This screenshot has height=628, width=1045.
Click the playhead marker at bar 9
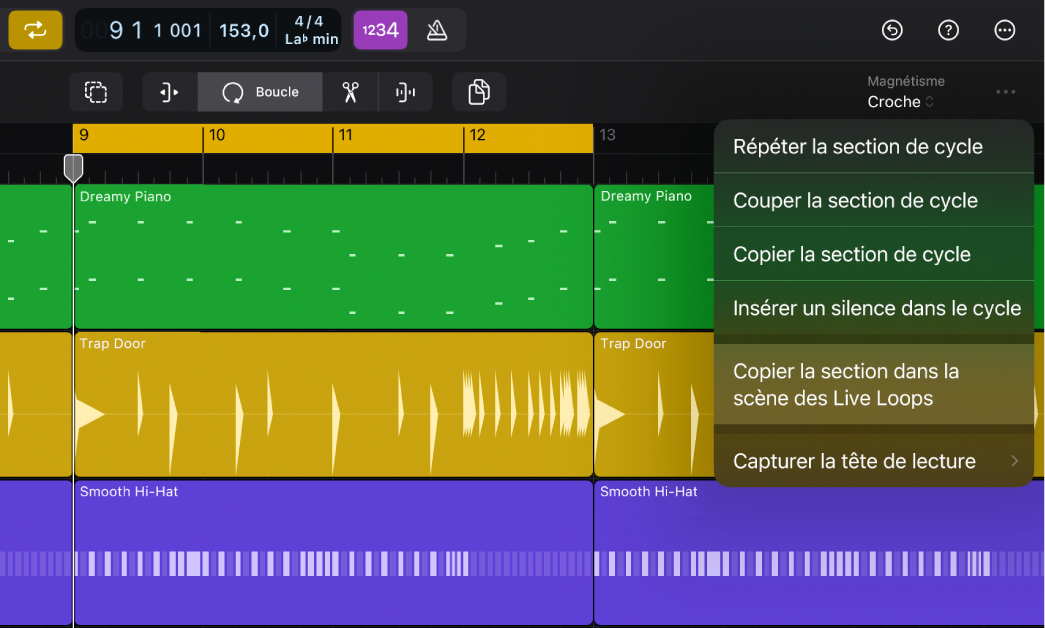[73, 167]
